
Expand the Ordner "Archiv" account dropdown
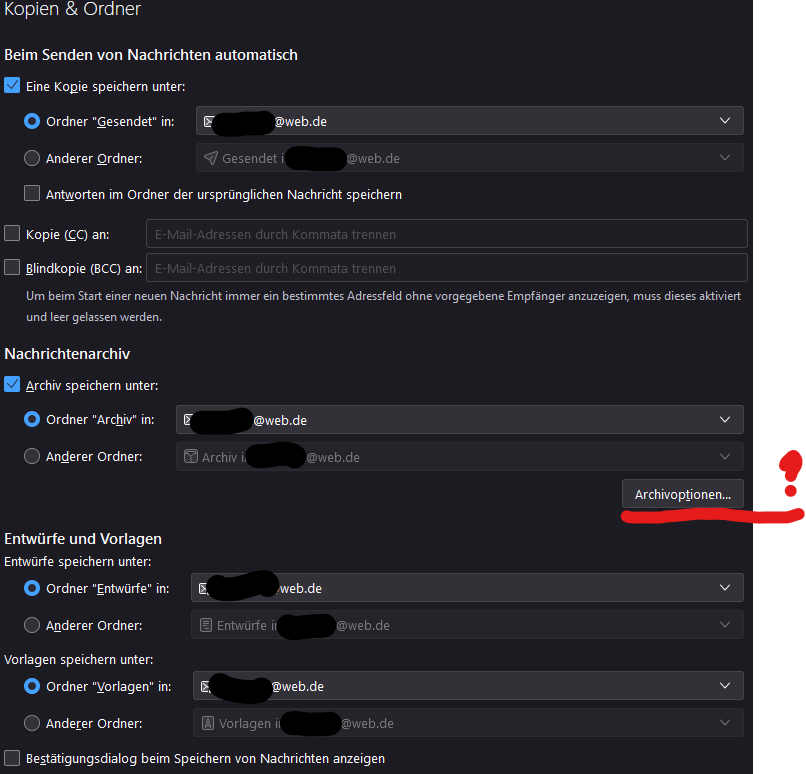point(460,419)
